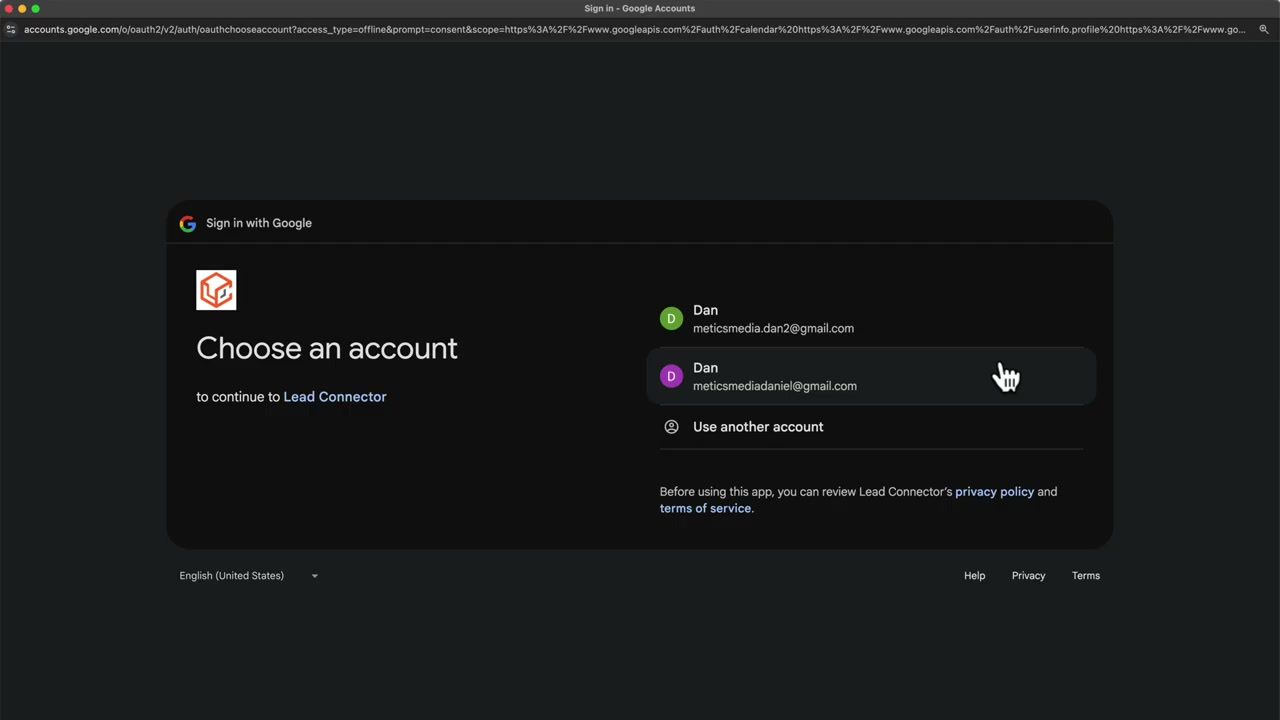Click the purple avatar for meticsmediadaniel account
The width and height of the screenshot is (1280, 720).
pyautogui.click(x=671, y=376)
